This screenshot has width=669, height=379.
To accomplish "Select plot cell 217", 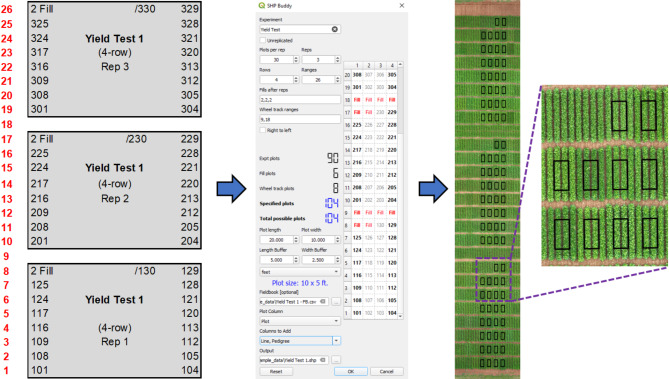I will (x=357, y=150).
